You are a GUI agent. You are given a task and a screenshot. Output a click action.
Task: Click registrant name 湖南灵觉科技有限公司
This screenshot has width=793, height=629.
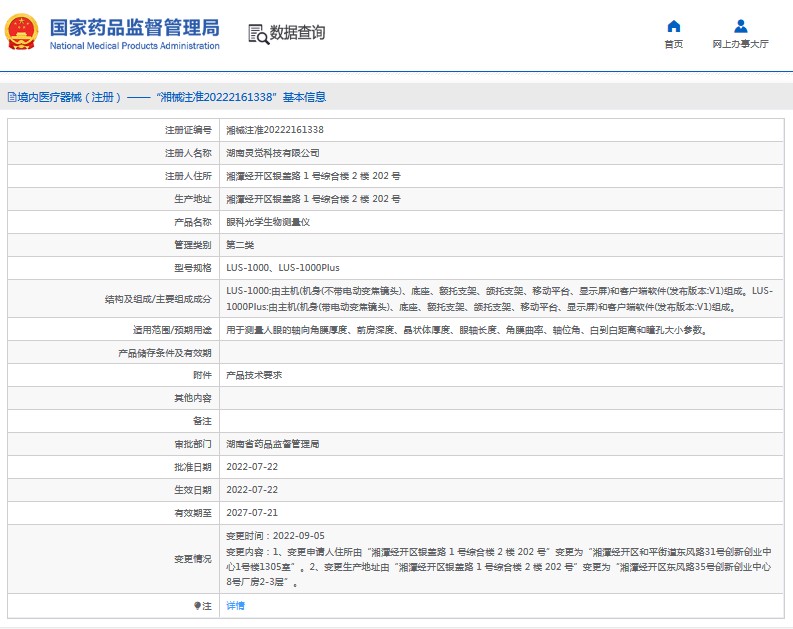(273, 153)
